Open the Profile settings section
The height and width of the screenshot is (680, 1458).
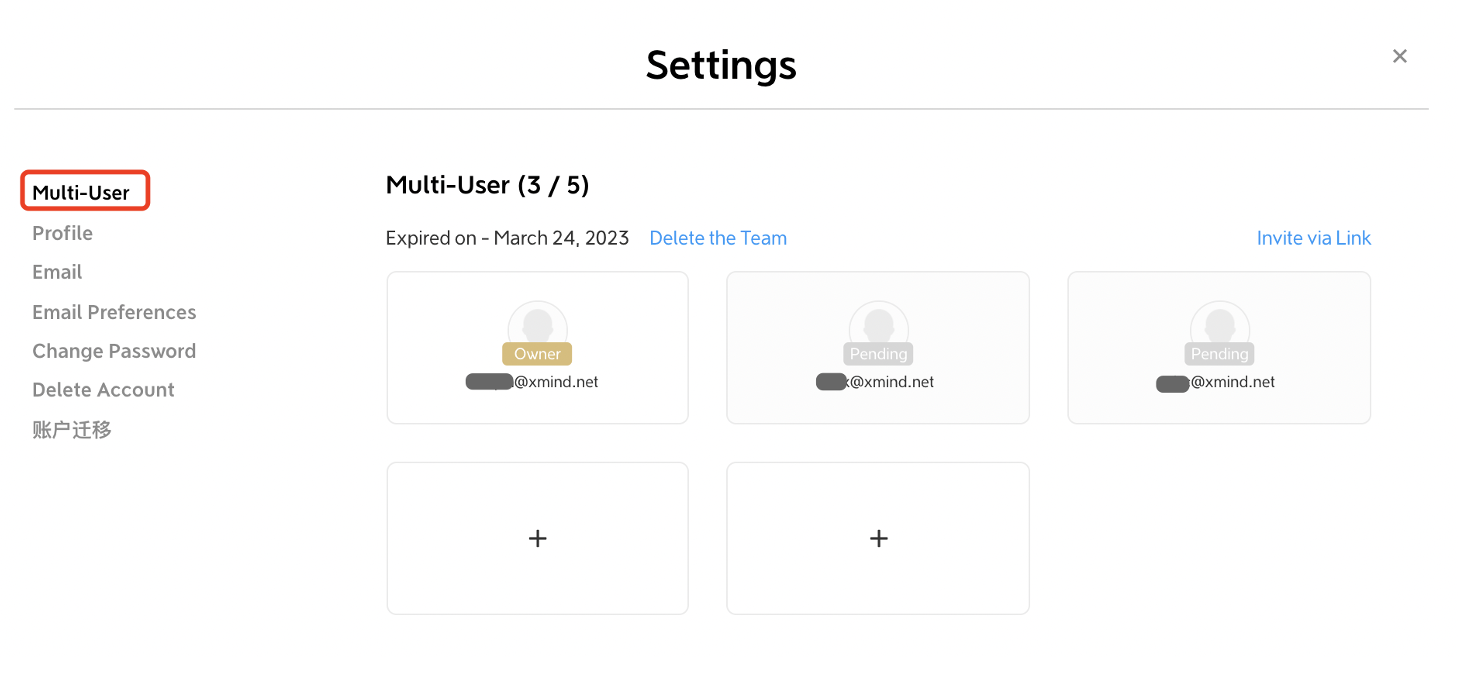pos(62,233)
